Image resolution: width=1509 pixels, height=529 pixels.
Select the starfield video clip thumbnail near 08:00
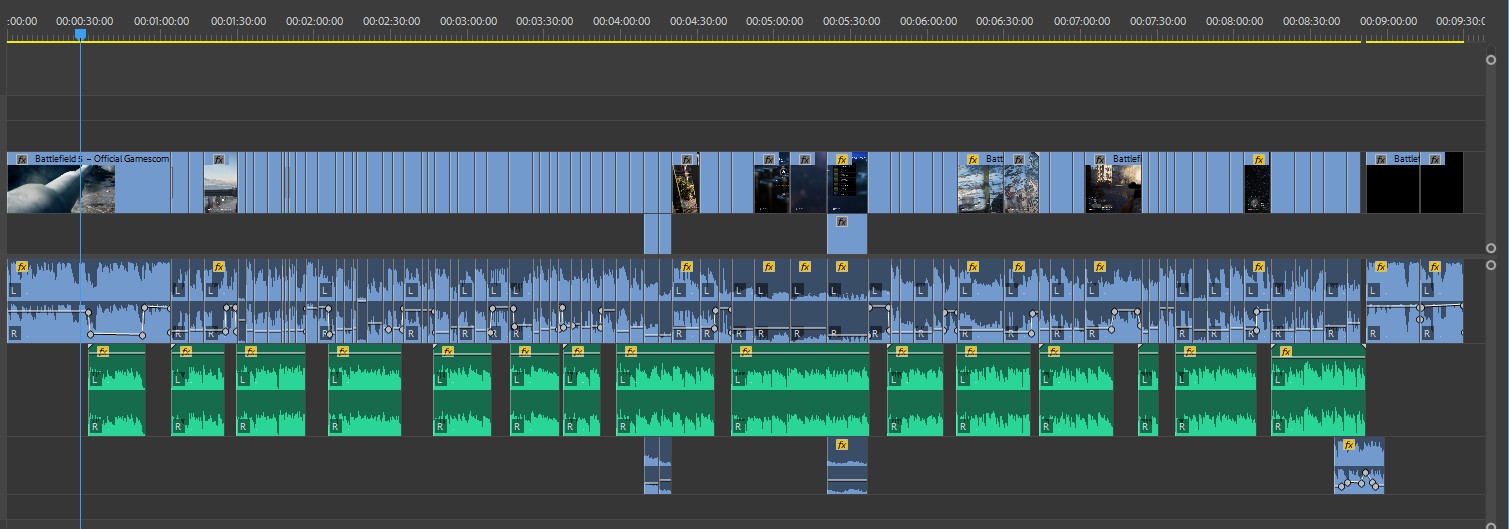[x=1257, y=189]
